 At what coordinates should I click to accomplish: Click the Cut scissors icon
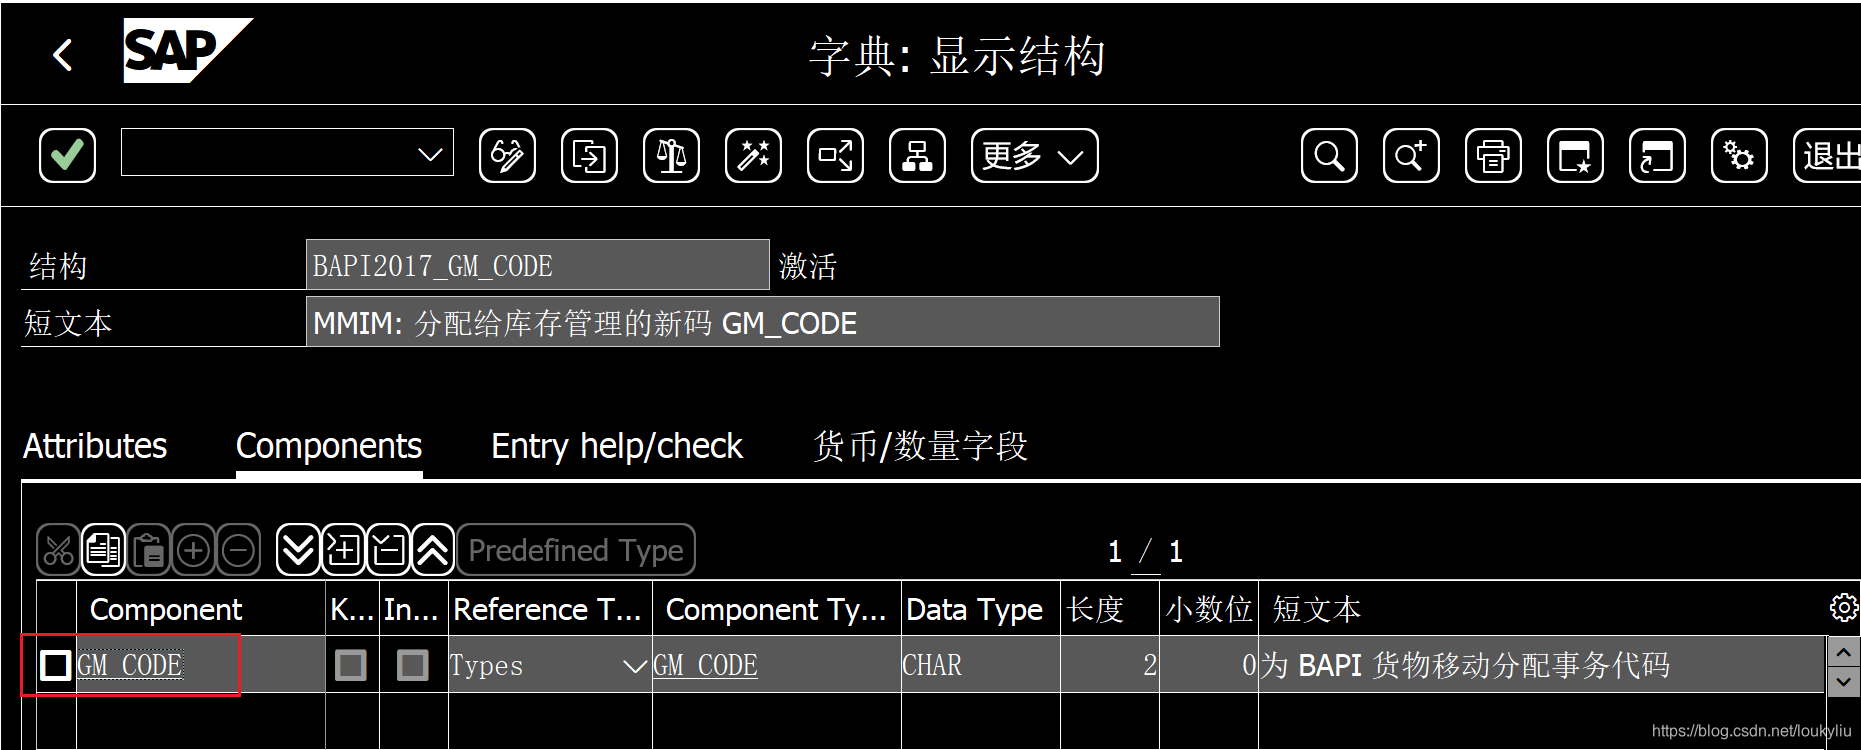click(x=58, y=550)
